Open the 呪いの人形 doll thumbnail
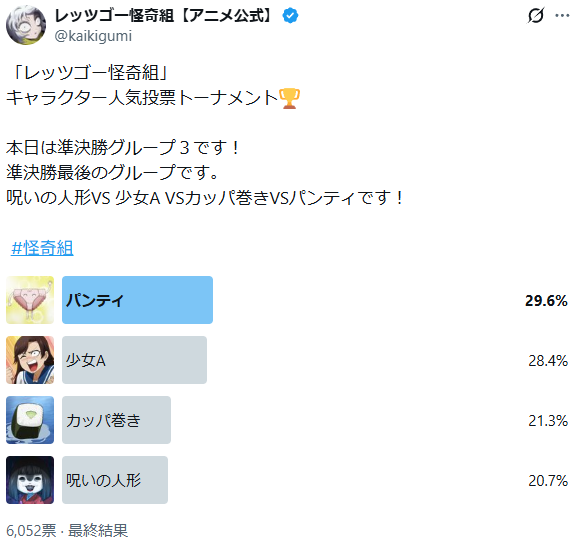The width and height of the screenshot is (588, 542). pos(30,480)
